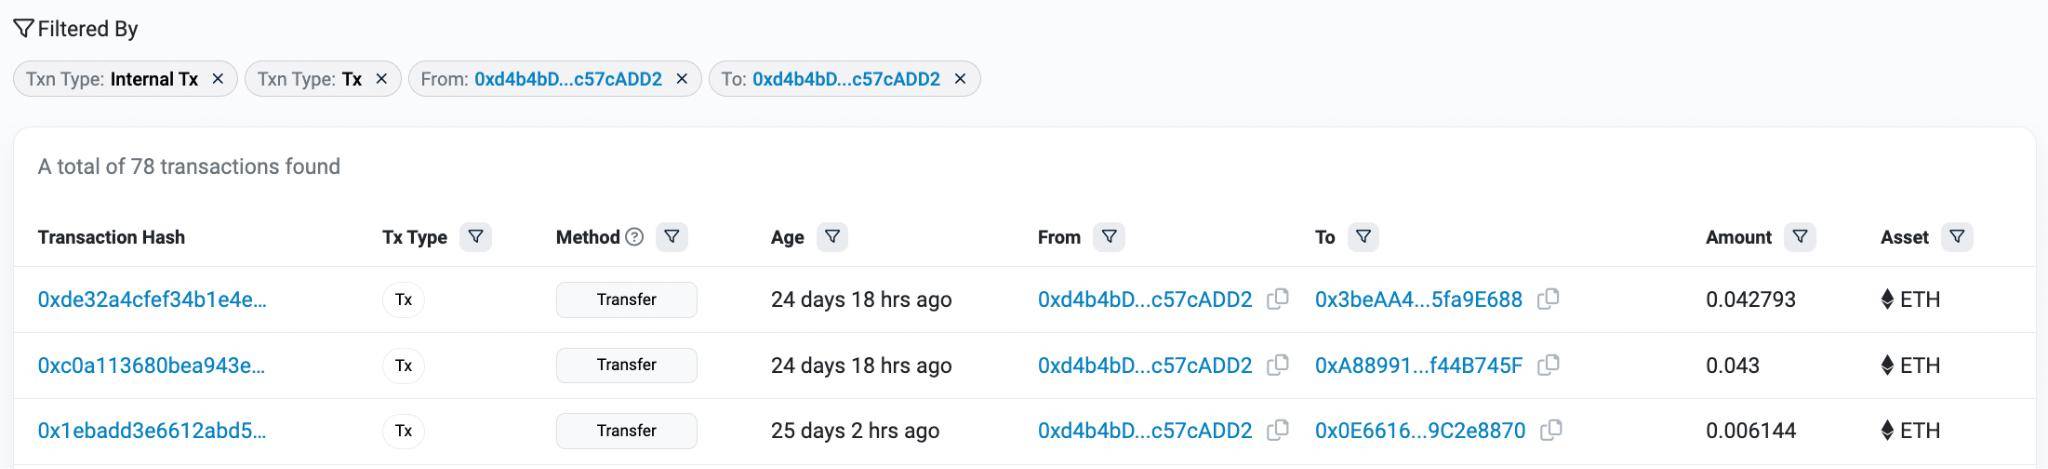Open the Age column filter

[x=832, y=237]
